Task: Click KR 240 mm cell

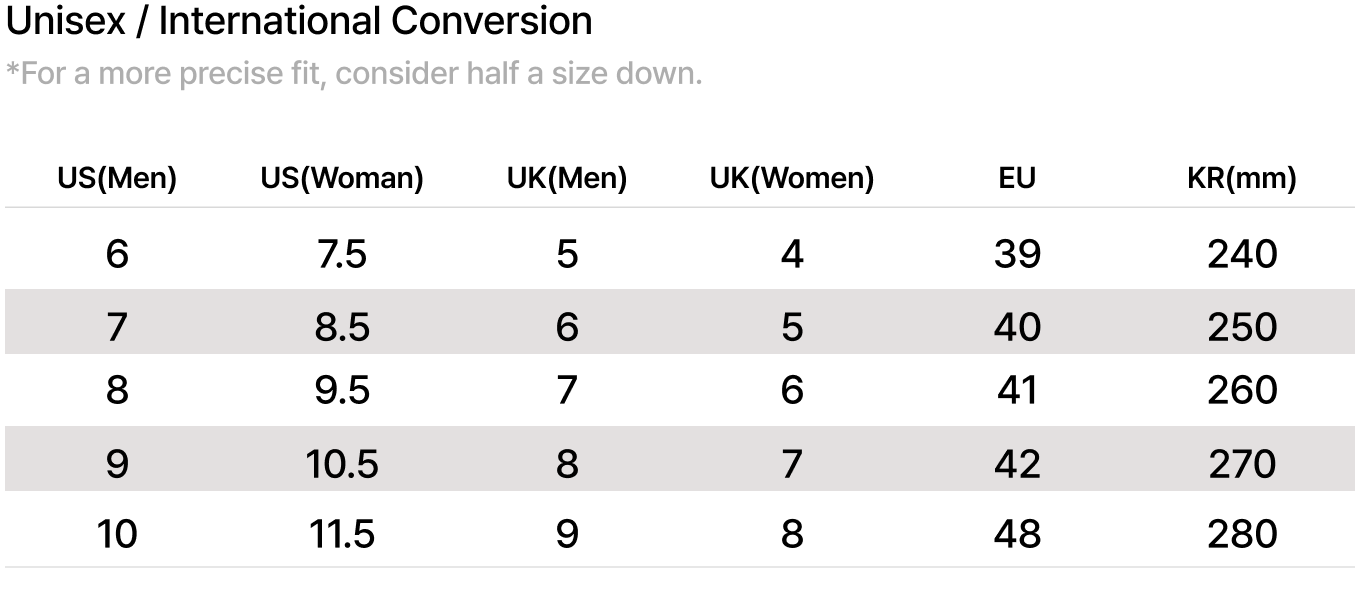Action: [x=1242, y=255]
